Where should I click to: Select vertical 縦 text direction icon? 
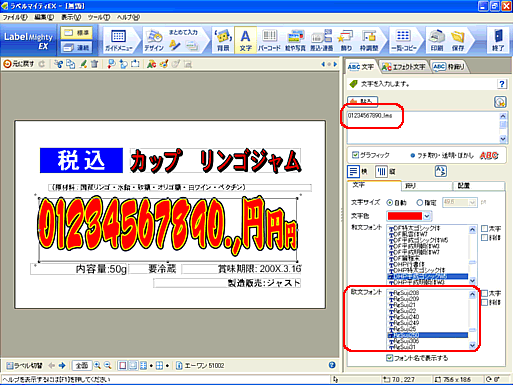(381, 172)
